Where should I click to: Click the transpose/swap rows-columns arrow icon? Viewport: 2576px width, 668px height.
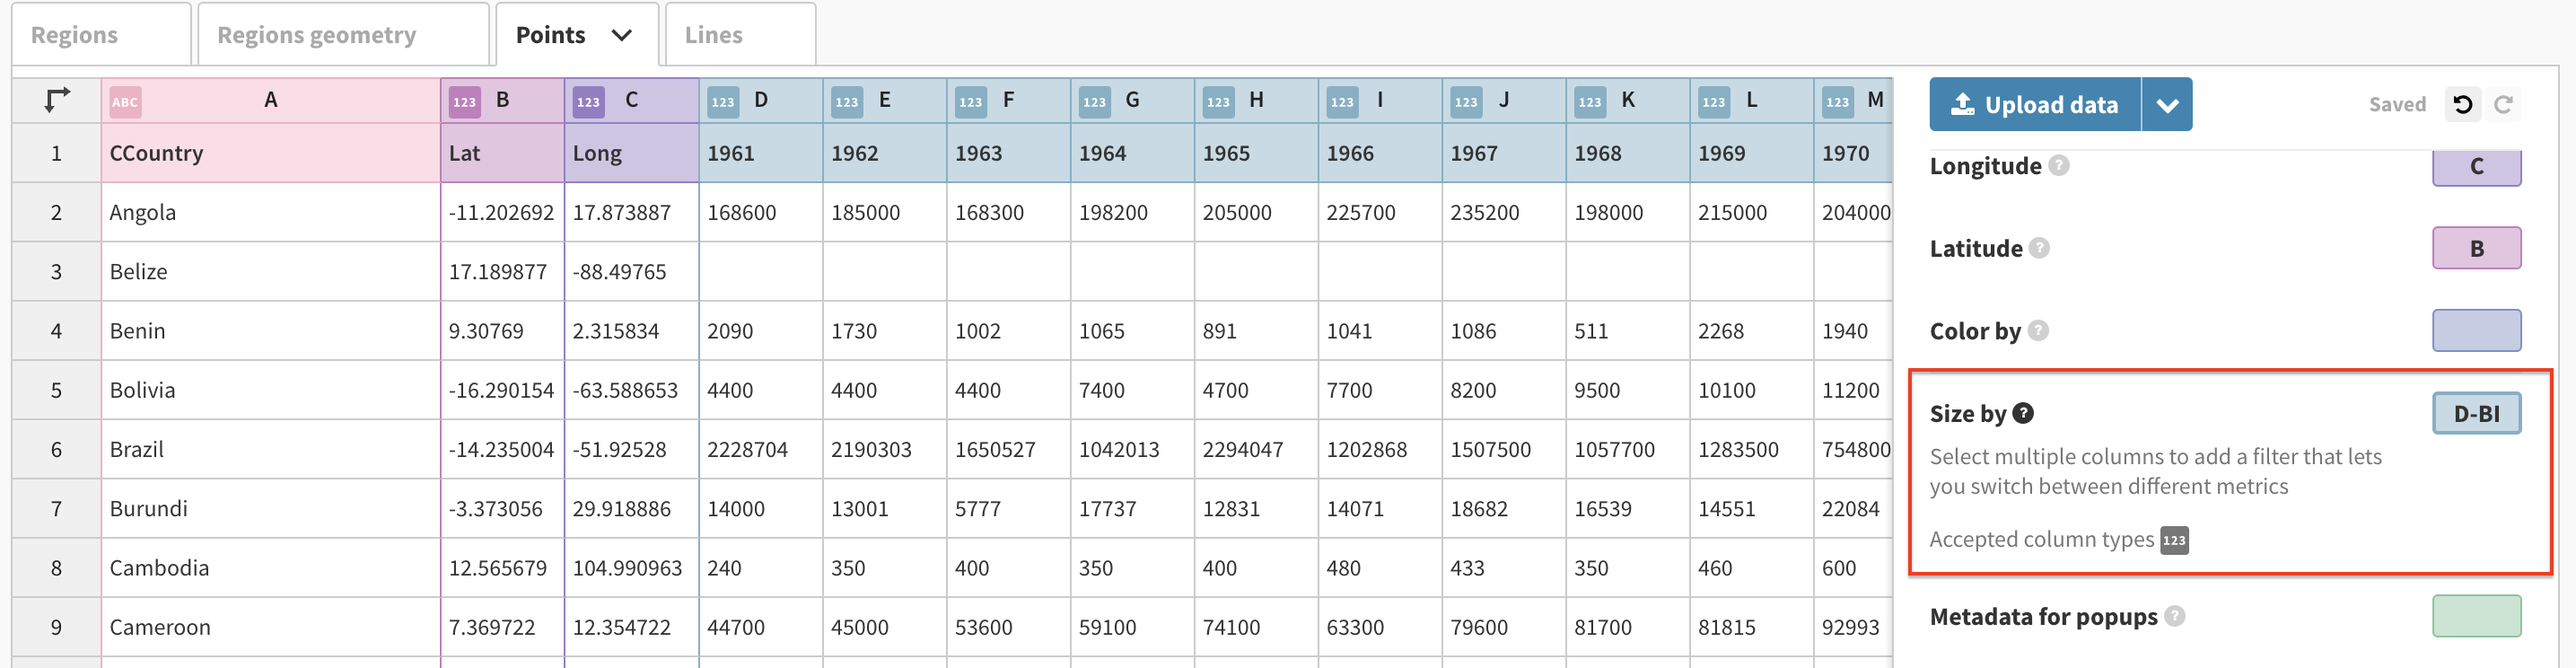point(57,100)
